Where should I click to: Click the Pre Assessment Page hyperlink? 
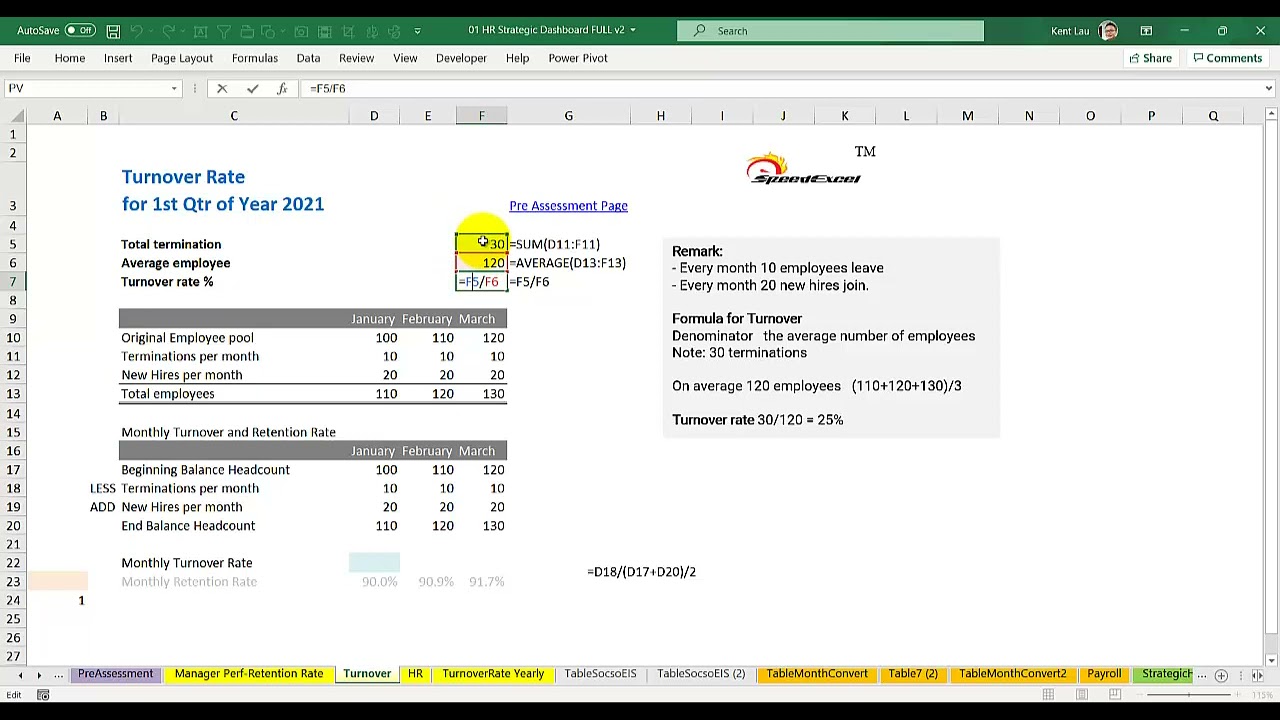[568, 206]
